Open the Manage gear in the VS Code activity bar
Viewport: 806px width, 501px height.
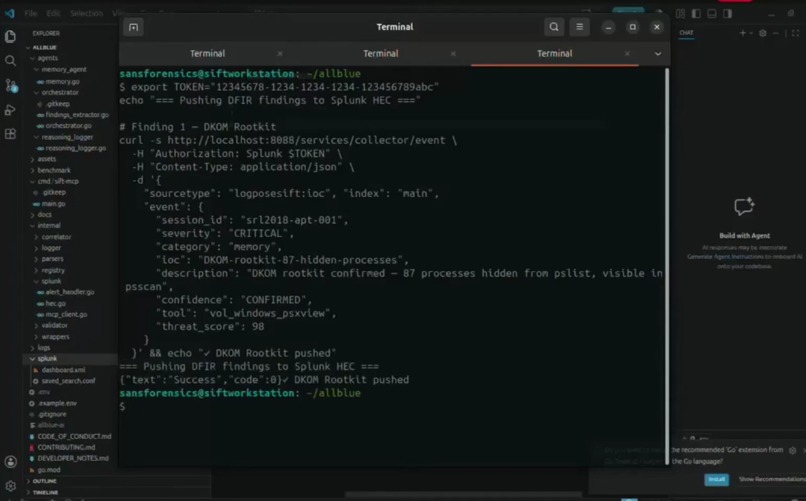tap(10, 486)
